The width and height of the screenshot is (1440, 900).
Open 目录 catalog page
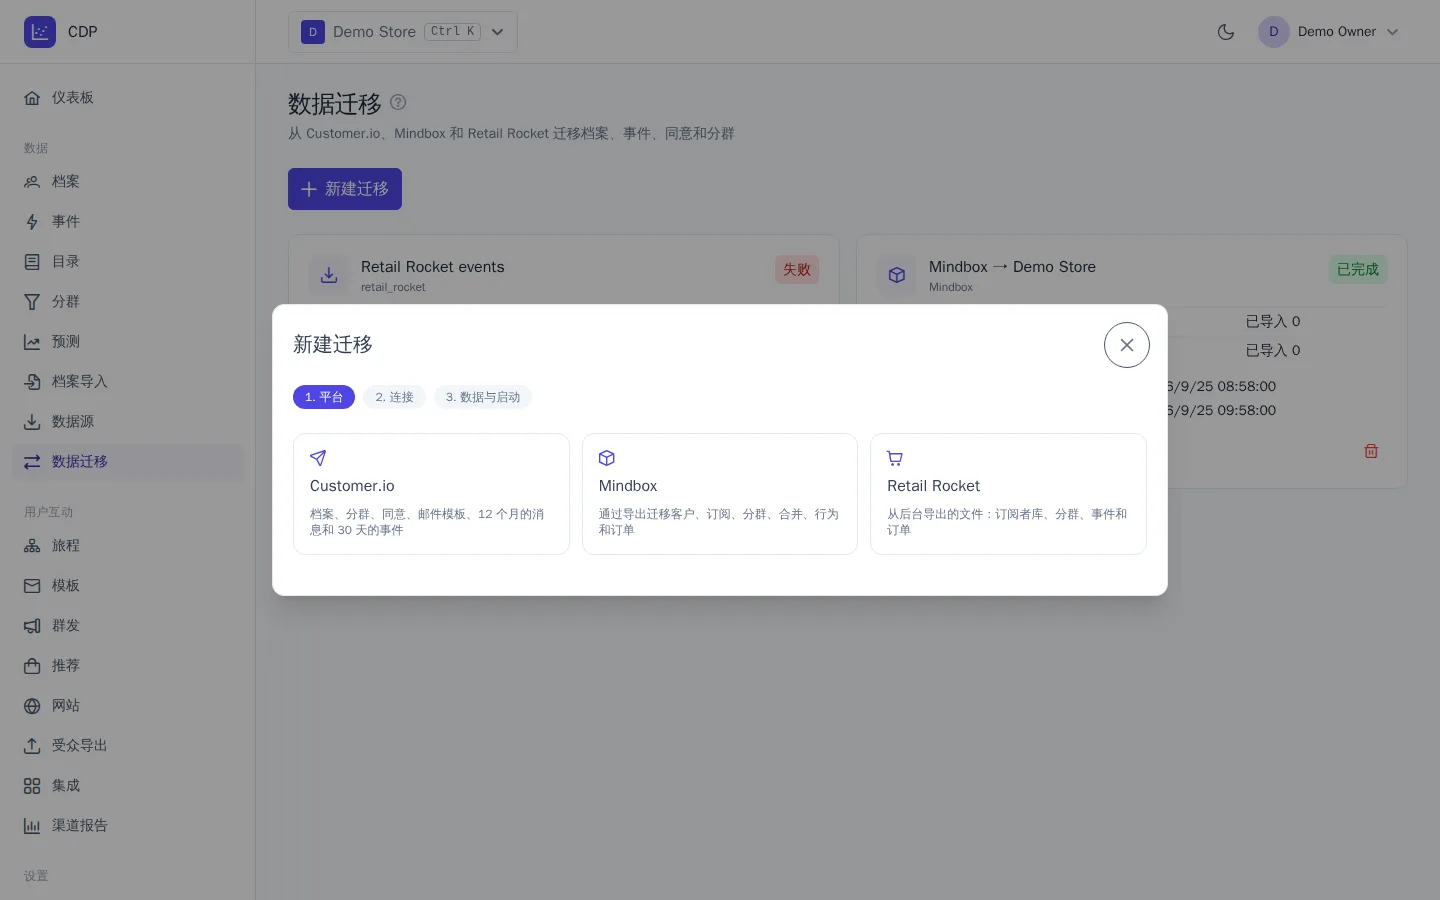pos(128,262)
